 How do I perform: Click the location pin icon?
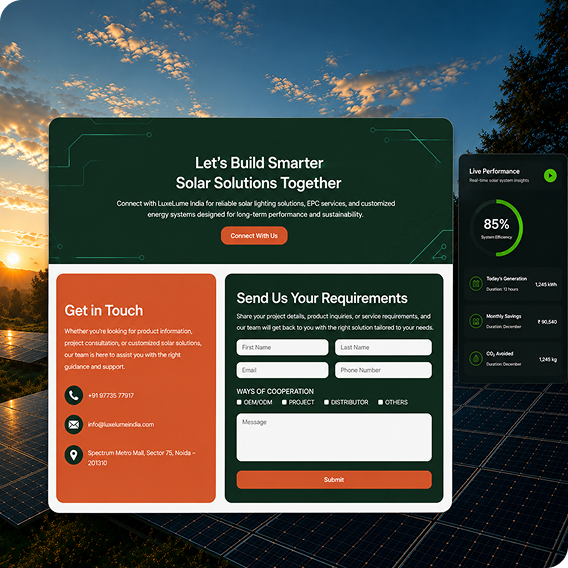click(74, 455)
